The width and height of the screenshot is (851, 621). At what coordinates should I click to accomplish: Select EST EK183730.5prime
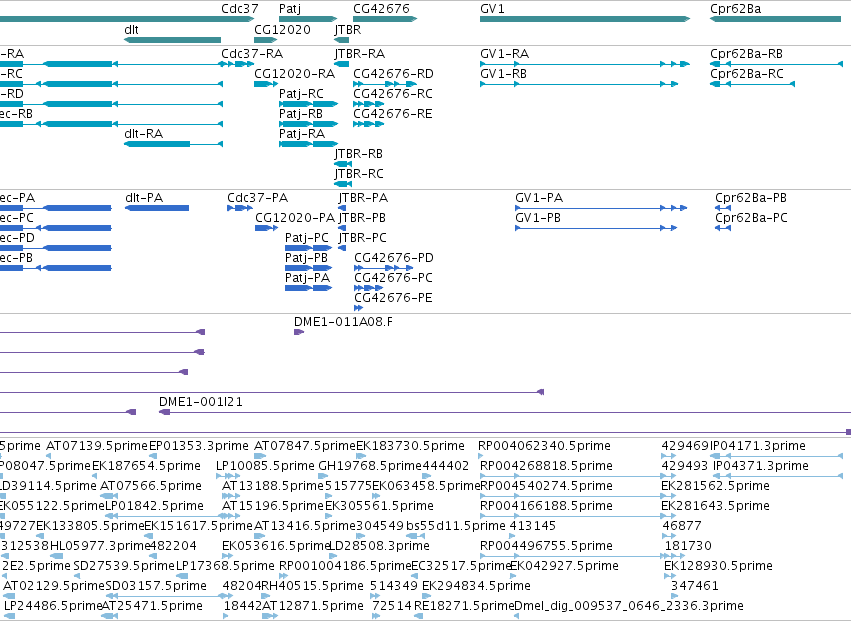(x=410, y=446)
